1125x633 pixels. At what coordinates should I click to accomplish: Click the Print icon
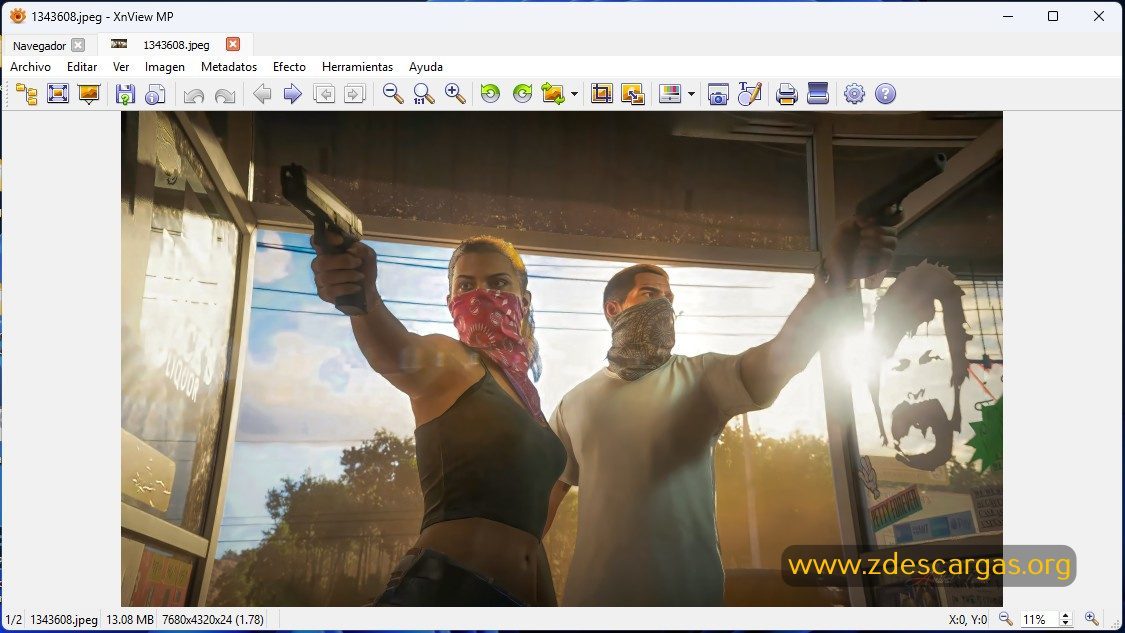coord(786,94)
